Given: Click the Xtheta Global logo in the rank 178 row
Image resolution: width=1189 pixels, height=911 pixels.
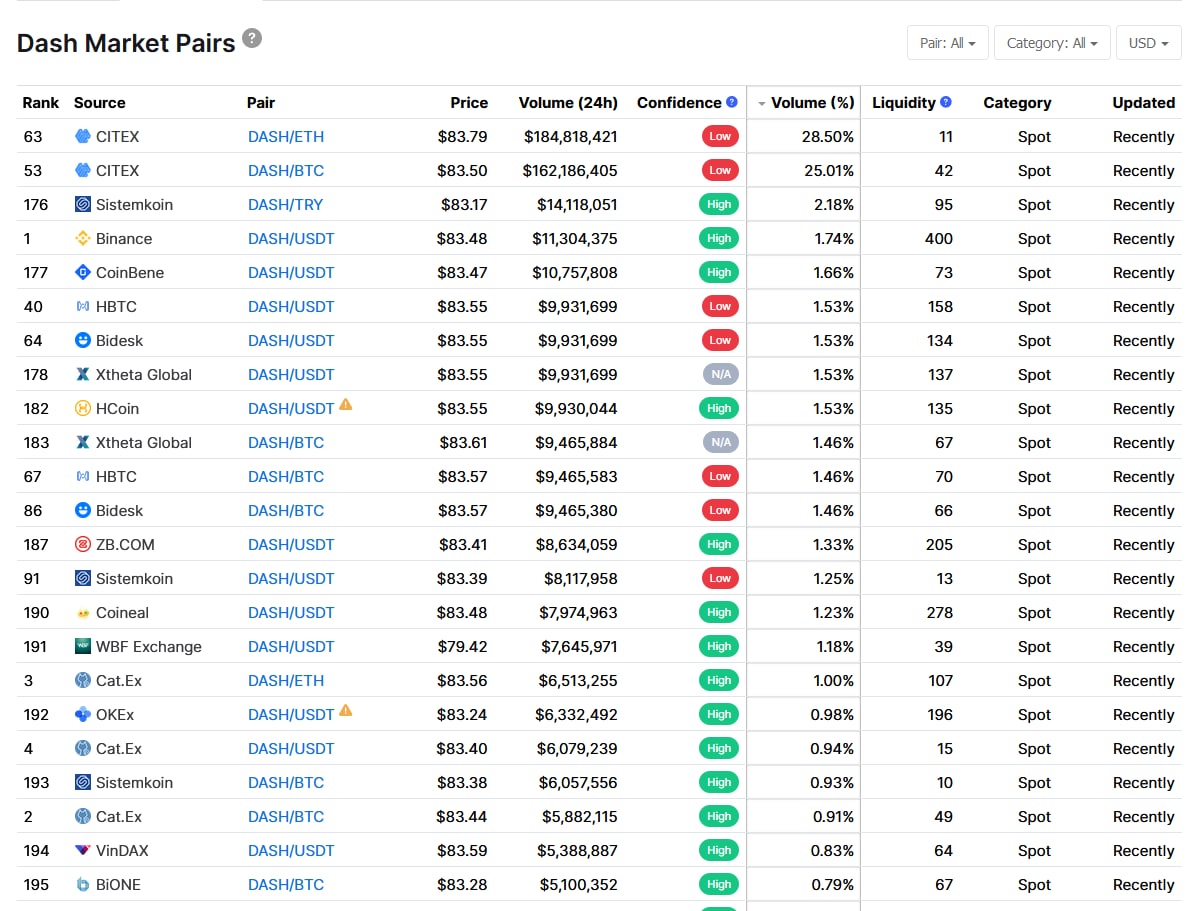Looking at the screenshot, I should coord(83,374).
